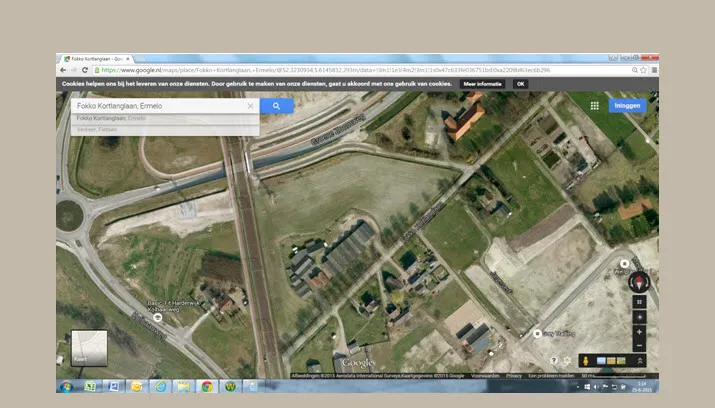
Task: Expand the imagery strip with double chevron
Action: 640,360
